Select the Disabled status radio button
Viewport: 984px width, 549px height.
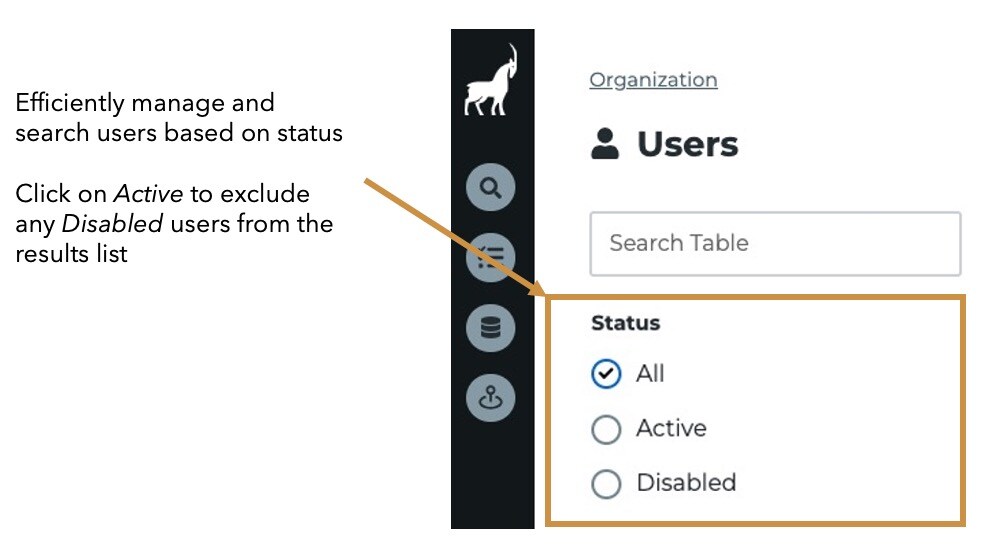point(606,484)
